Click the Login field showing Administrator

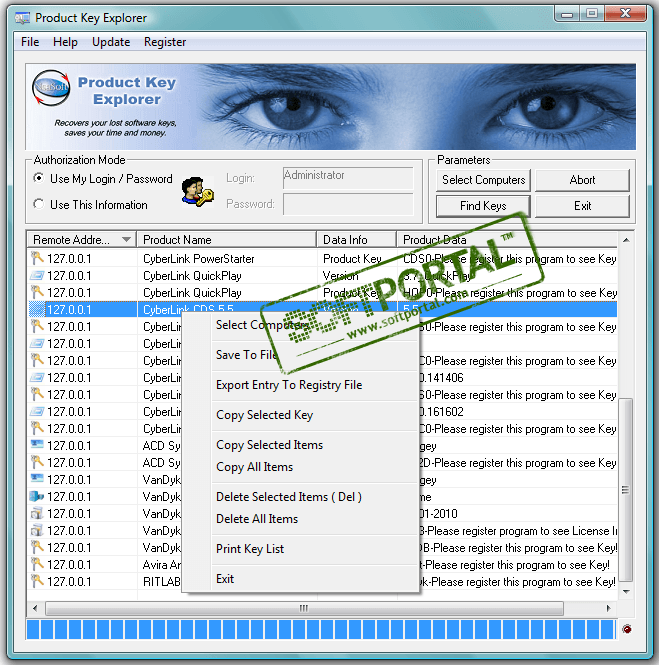[348, 178]
